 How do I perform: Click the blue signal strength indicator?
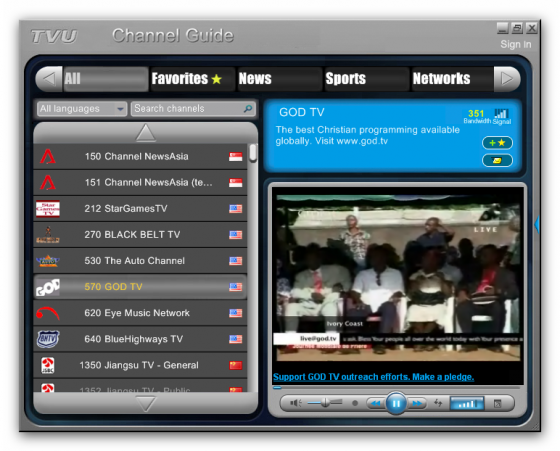point(467,404)
